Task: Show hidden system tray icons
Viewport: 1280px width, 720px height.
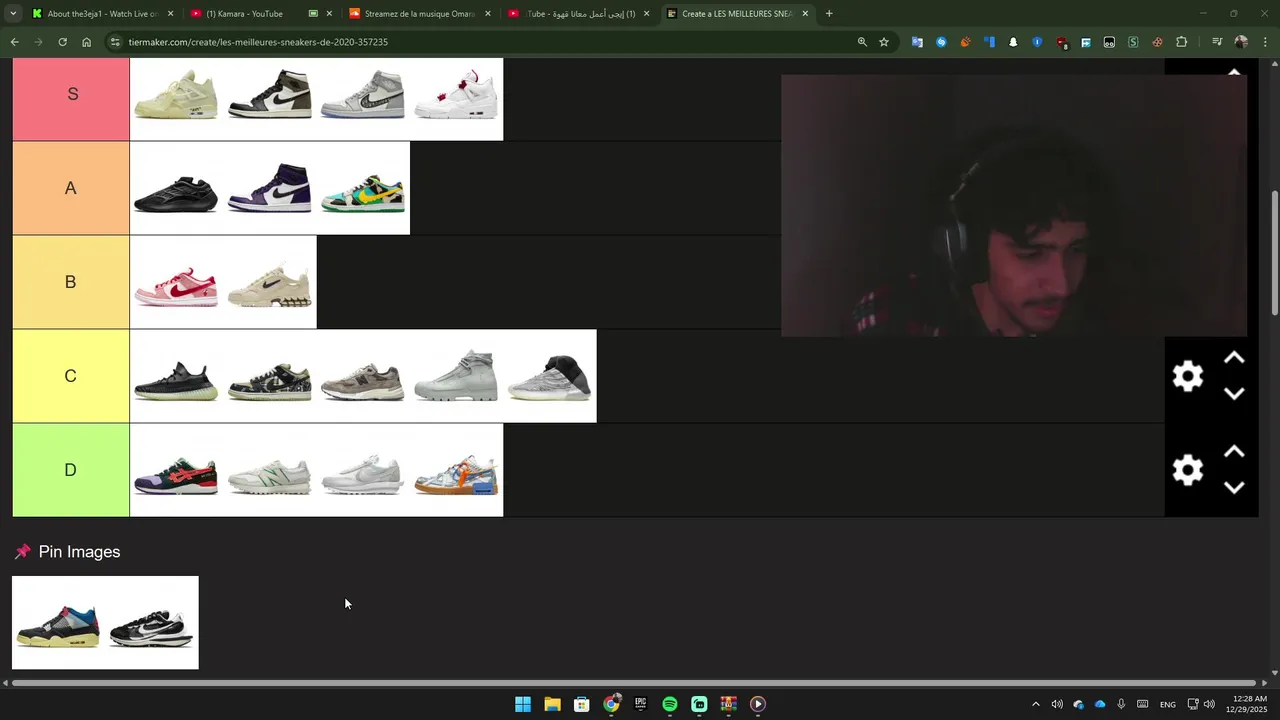Action: pyautogui.click(x=1035, y=704)
